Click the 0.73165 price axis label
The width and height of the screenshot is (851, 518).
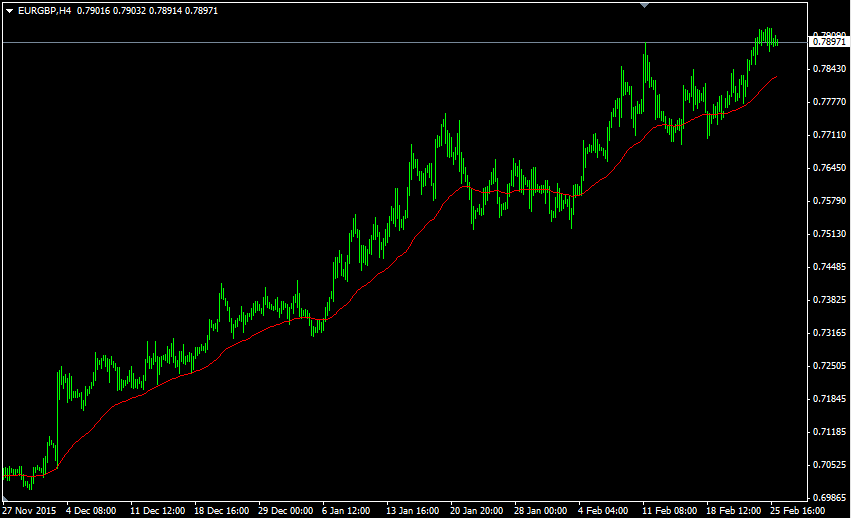click(829, 333)
